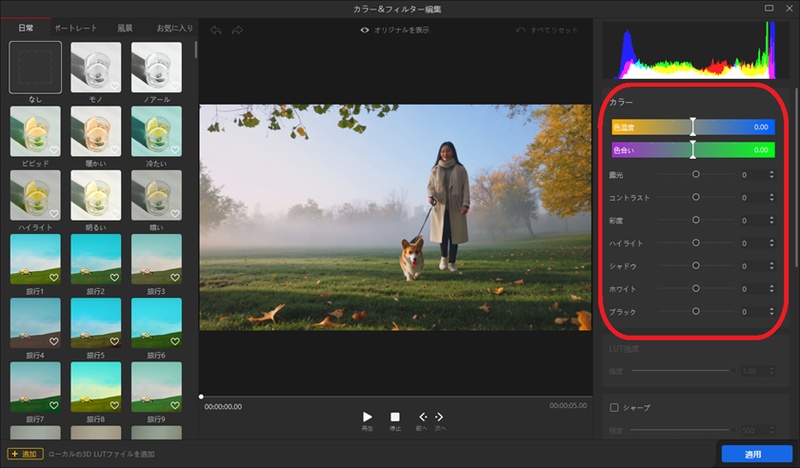The width and height of the screenshot is (800, 468).
Task: Favorite the 暗い filter with heart icon
Action: (175, 213)
